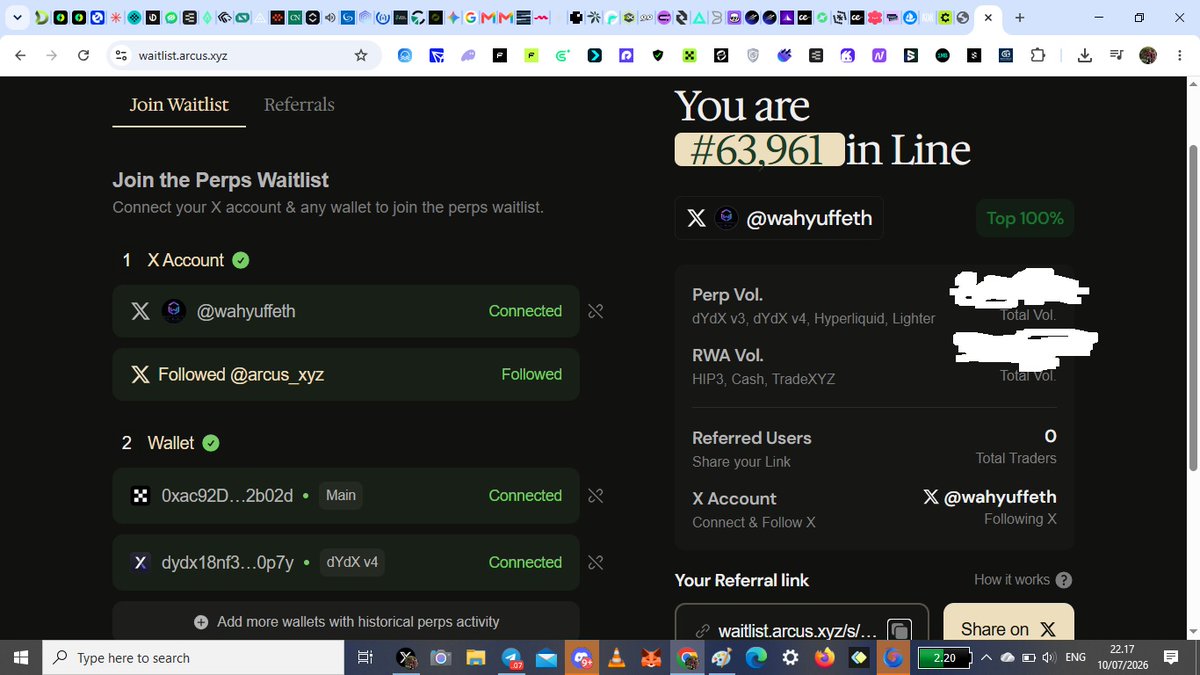Click the ENG language indicator in taskbar
Viewport: 1200px width, 675px height.
1075,658
